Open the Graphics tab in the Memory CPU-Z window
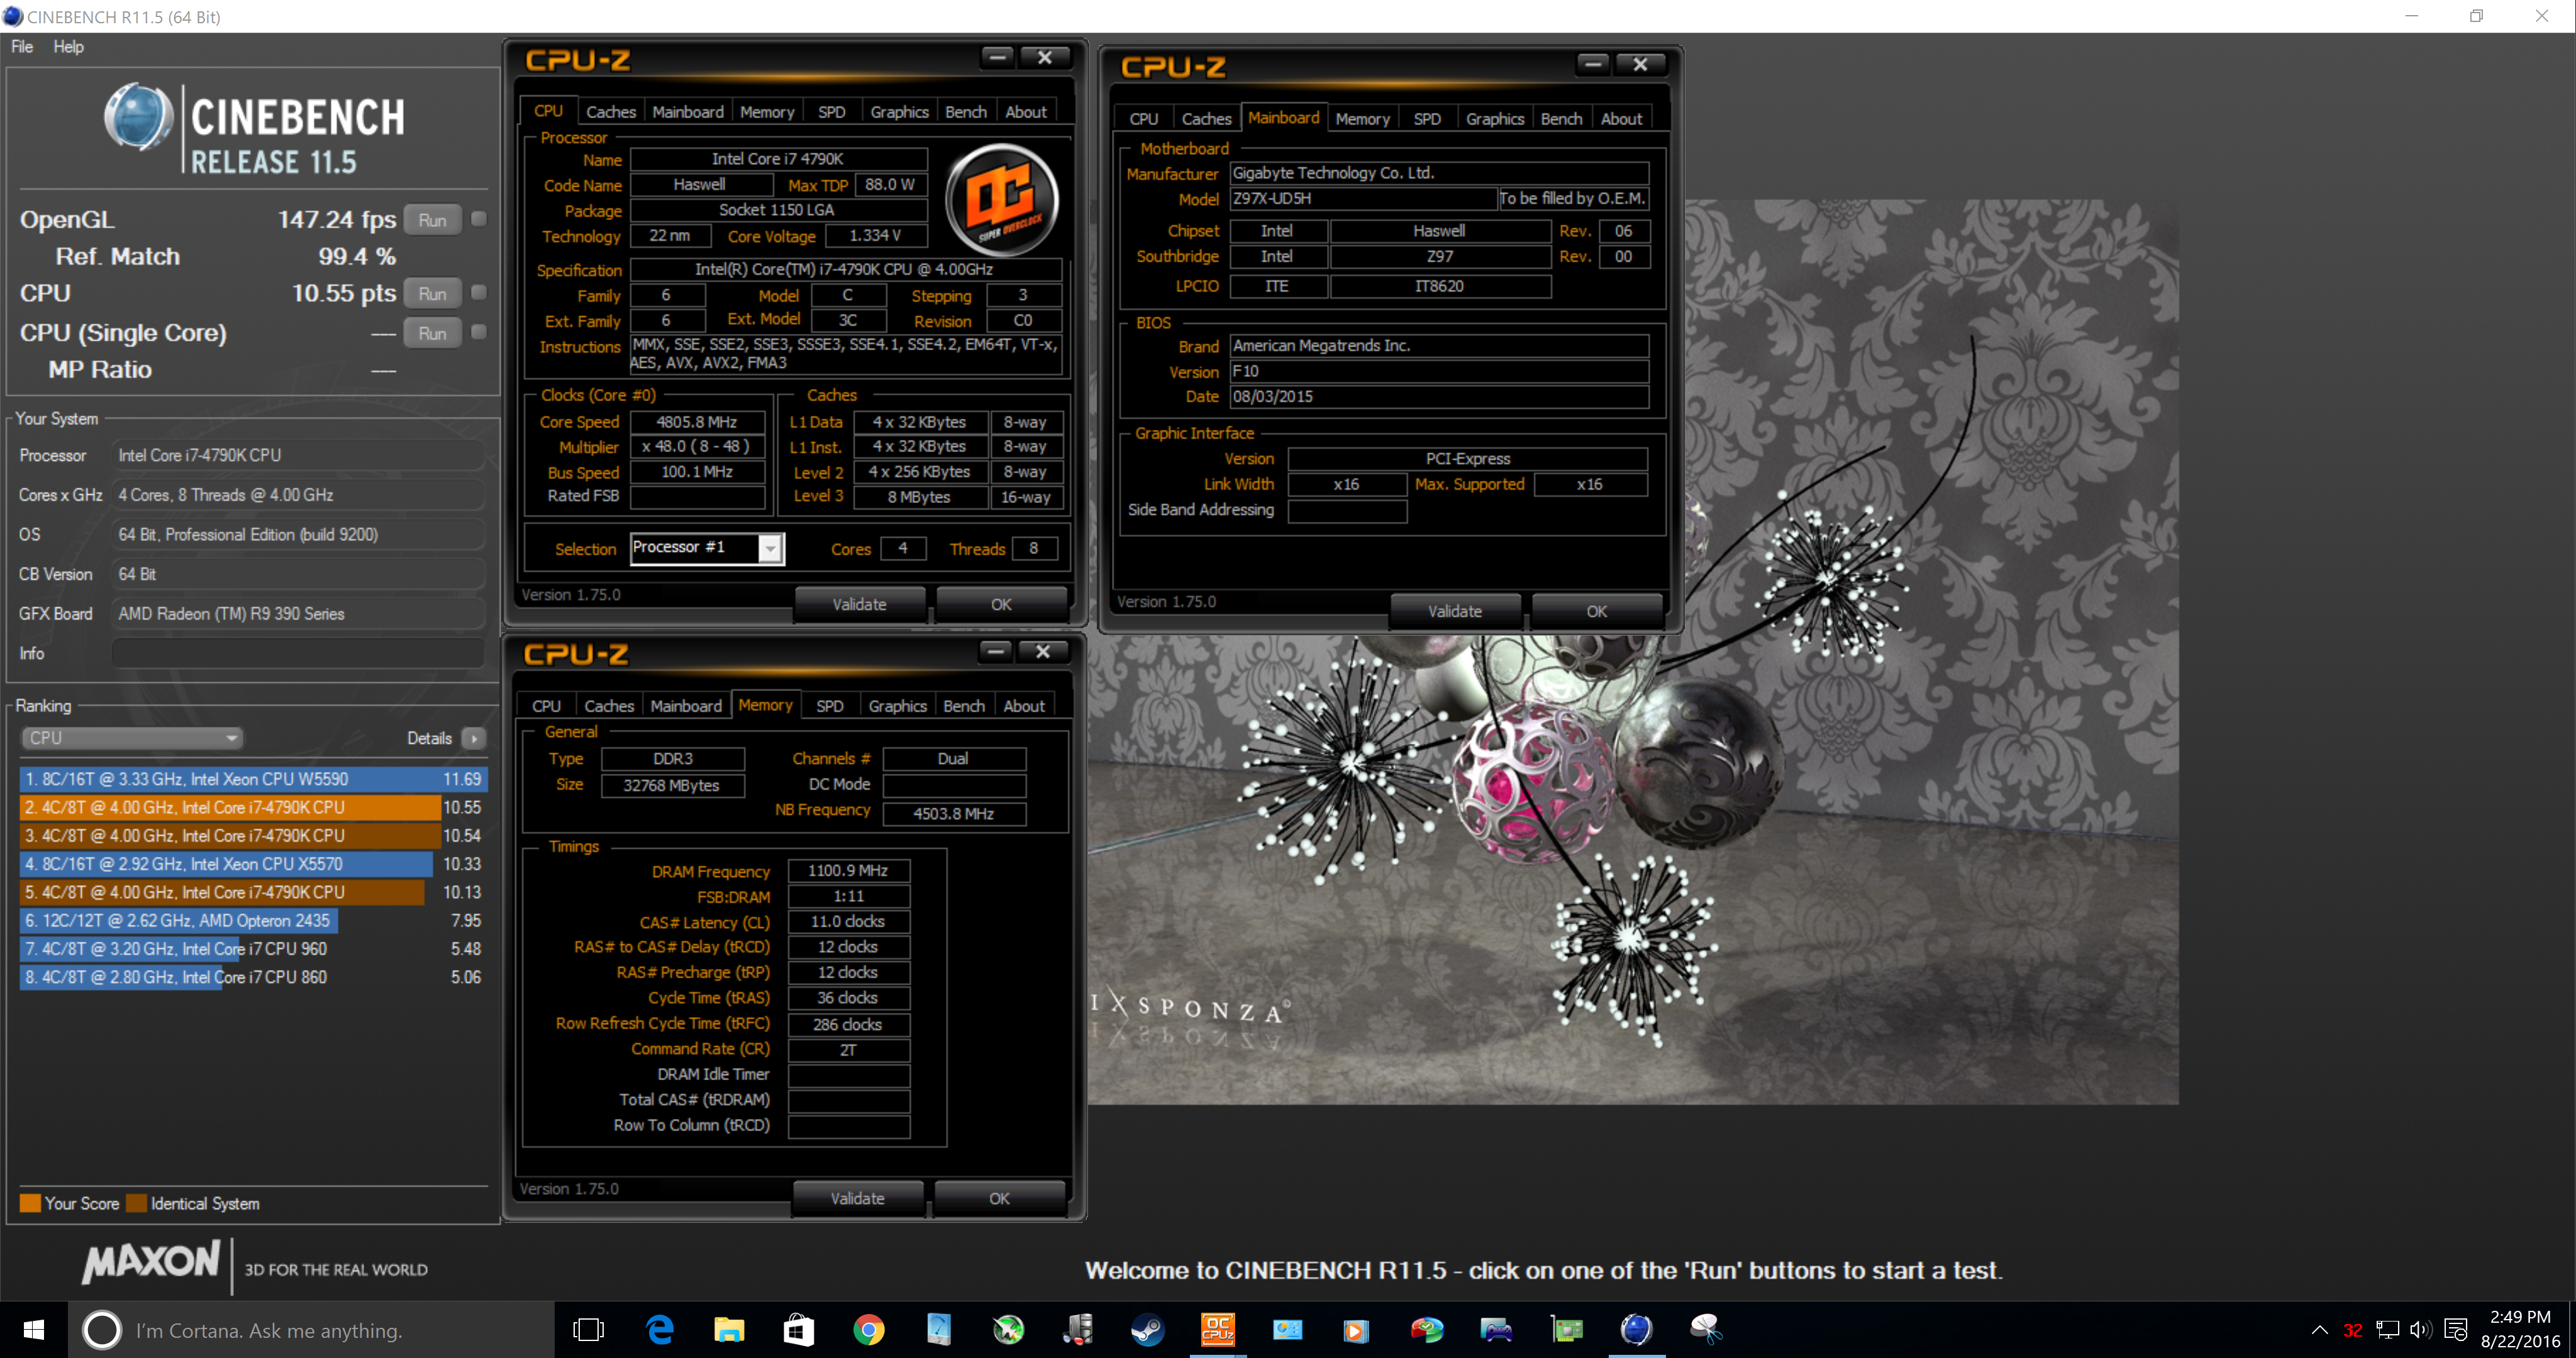The height and width of the screenshot is (1358, 2576). pos(897,706)
